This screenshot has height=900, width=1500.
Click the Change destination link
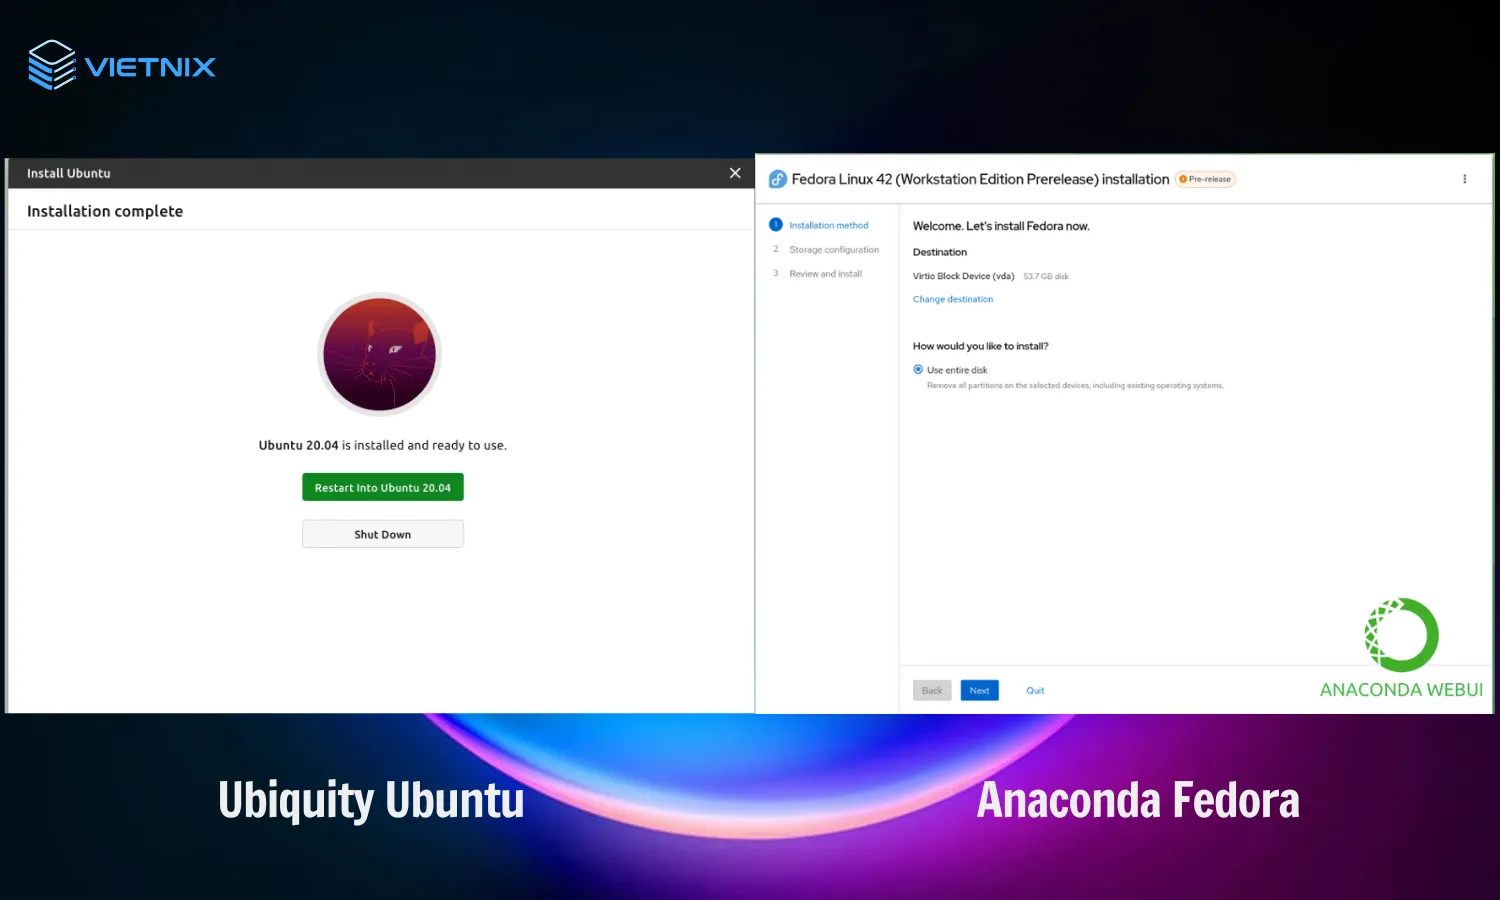pyautogui.click(x=953, y=299)
